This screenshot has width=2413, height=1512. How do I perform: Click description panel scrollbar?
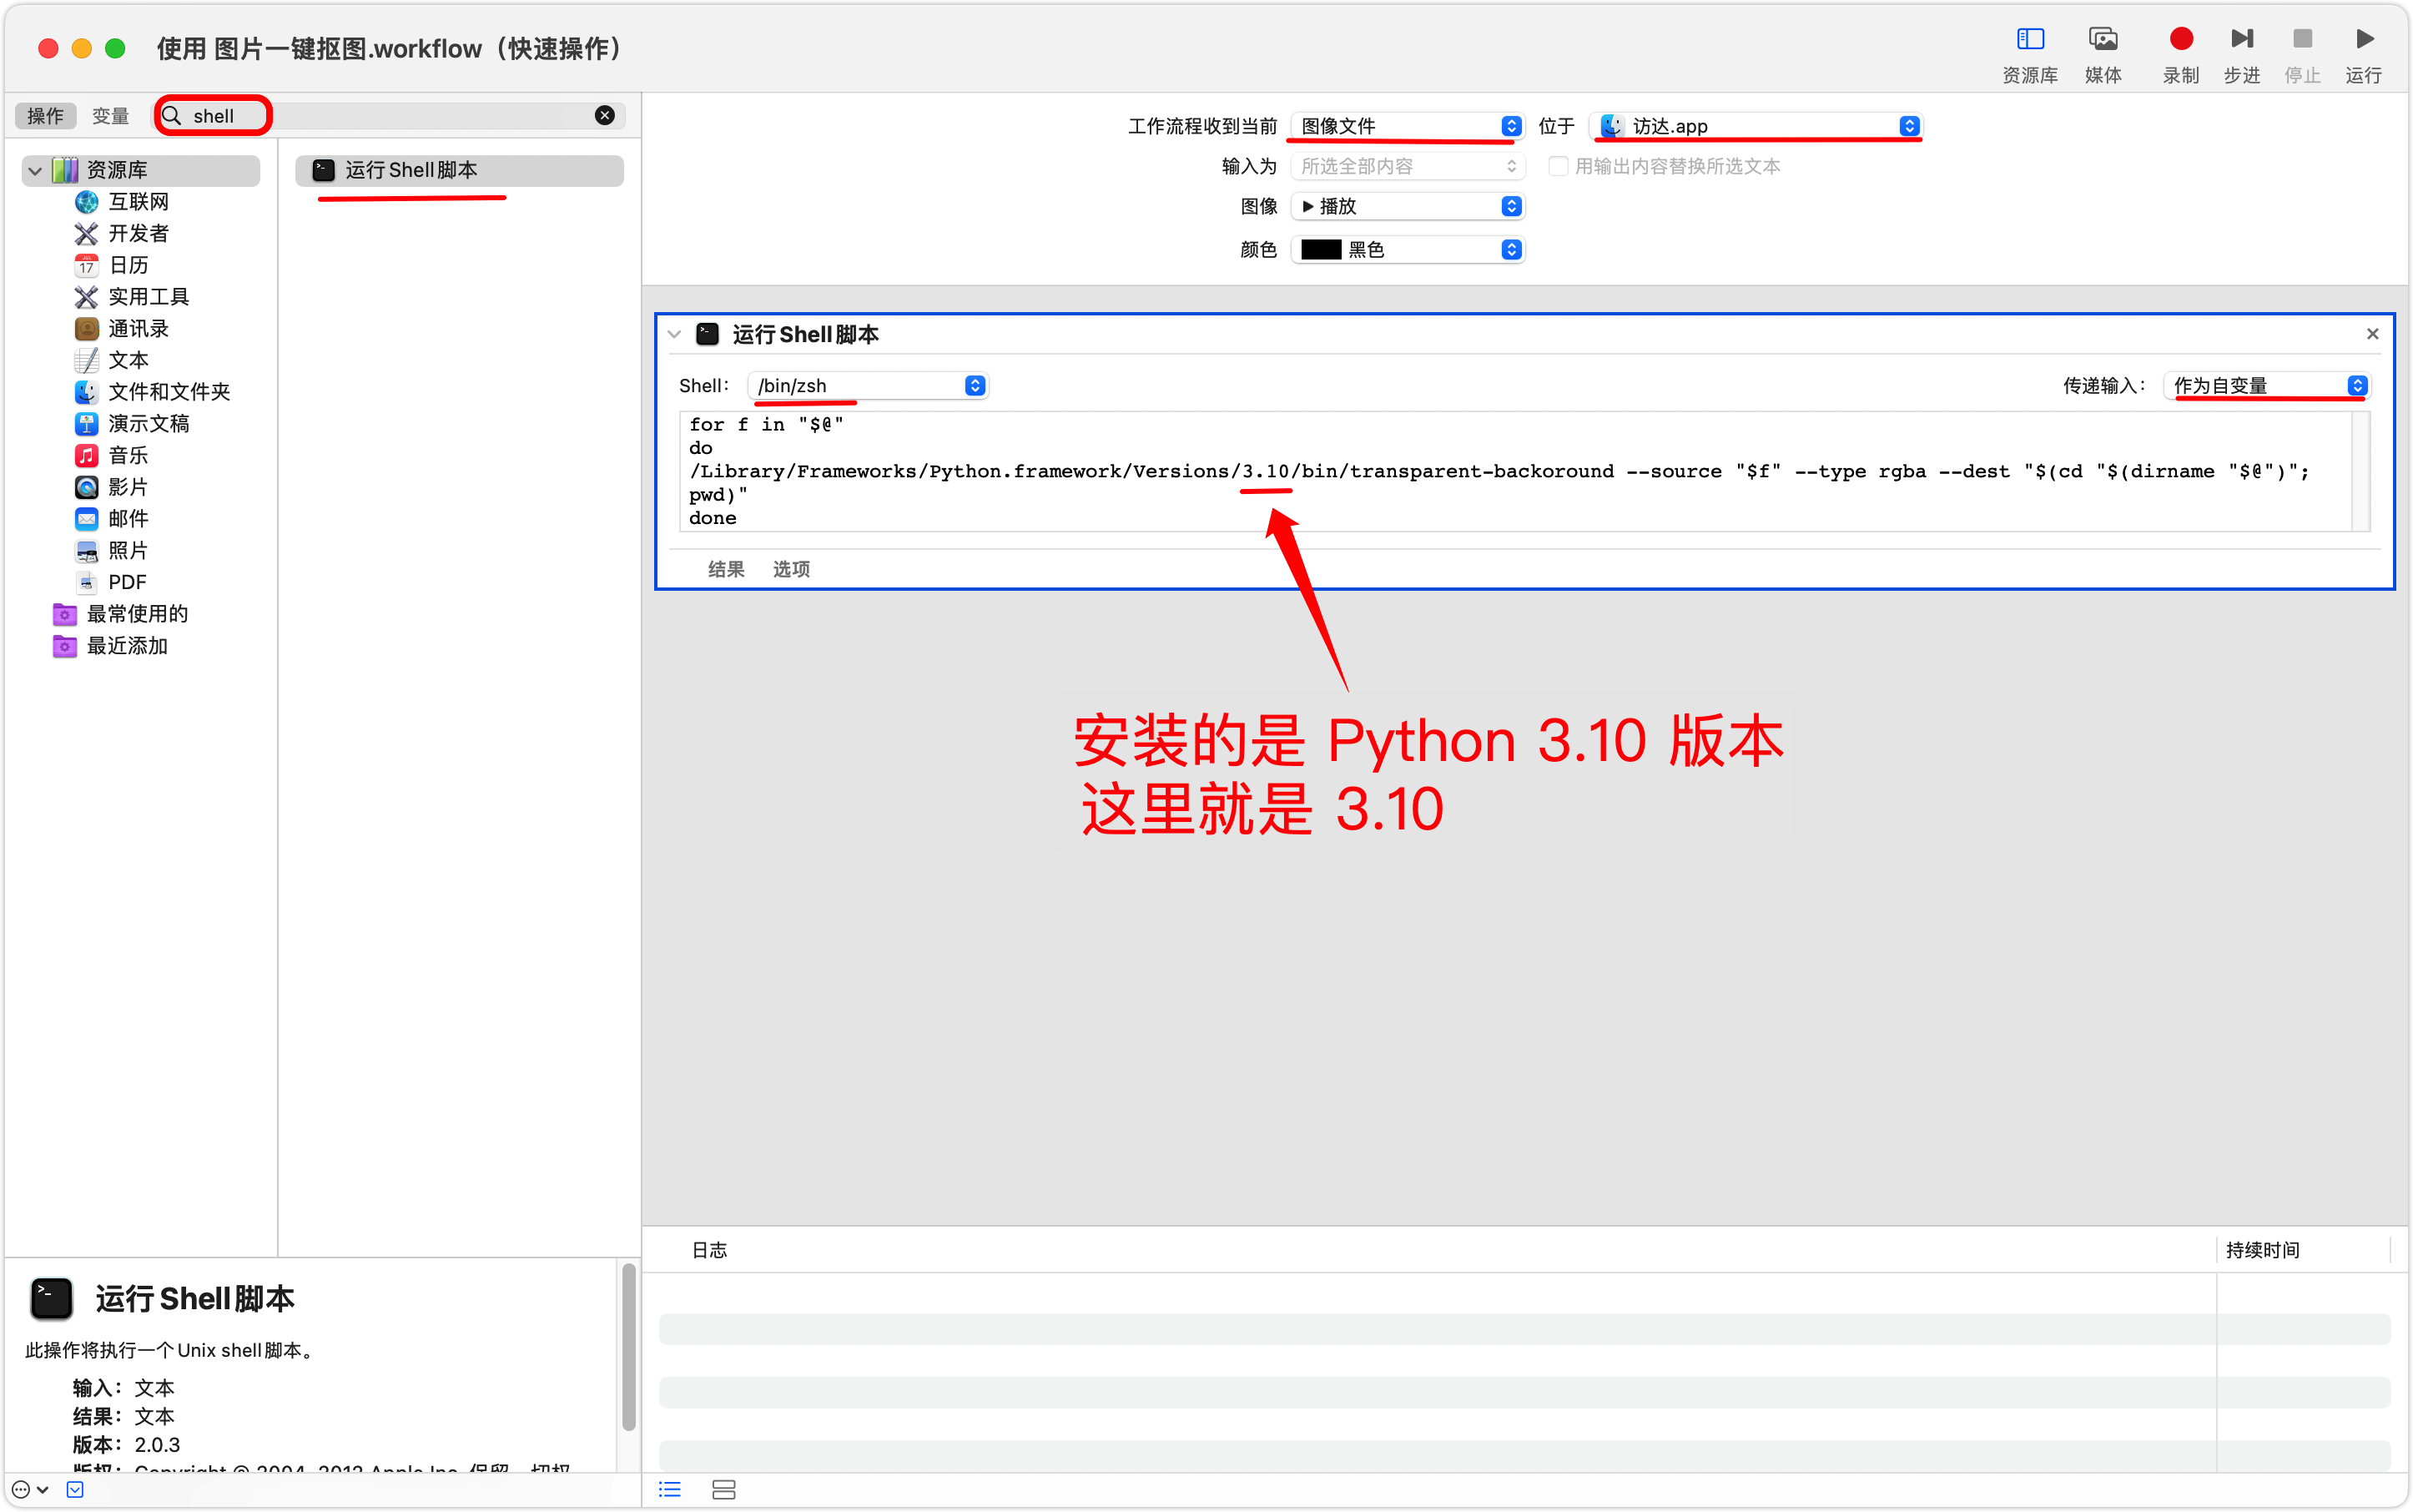628,1347
